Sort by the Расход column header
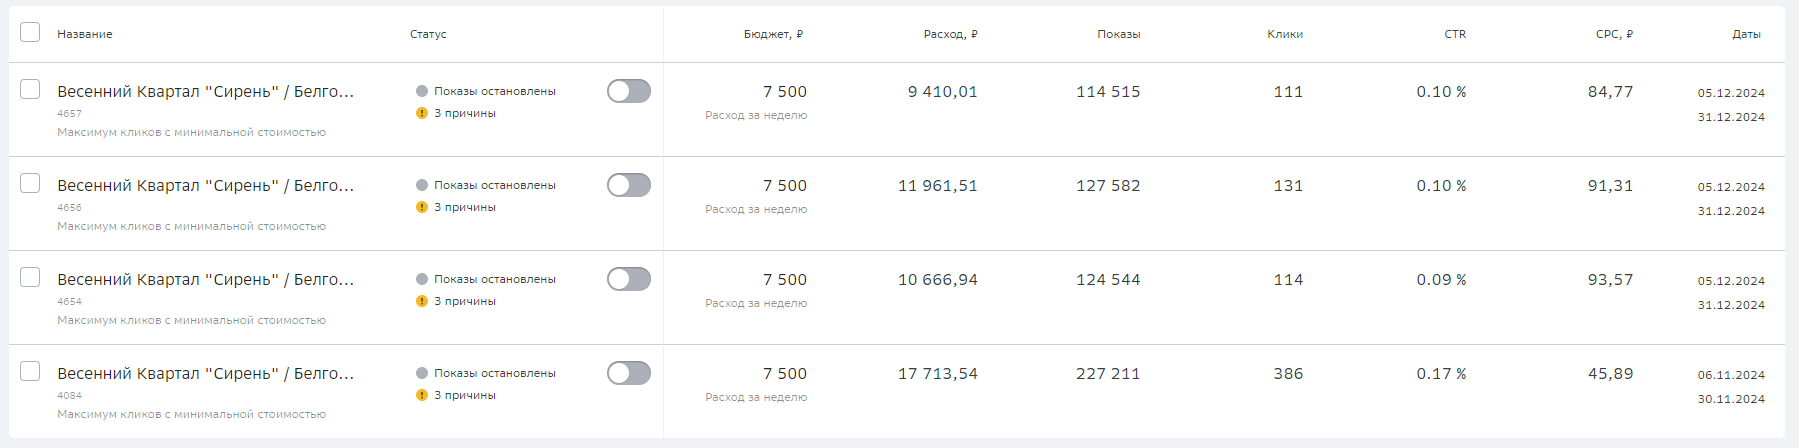 950,34
